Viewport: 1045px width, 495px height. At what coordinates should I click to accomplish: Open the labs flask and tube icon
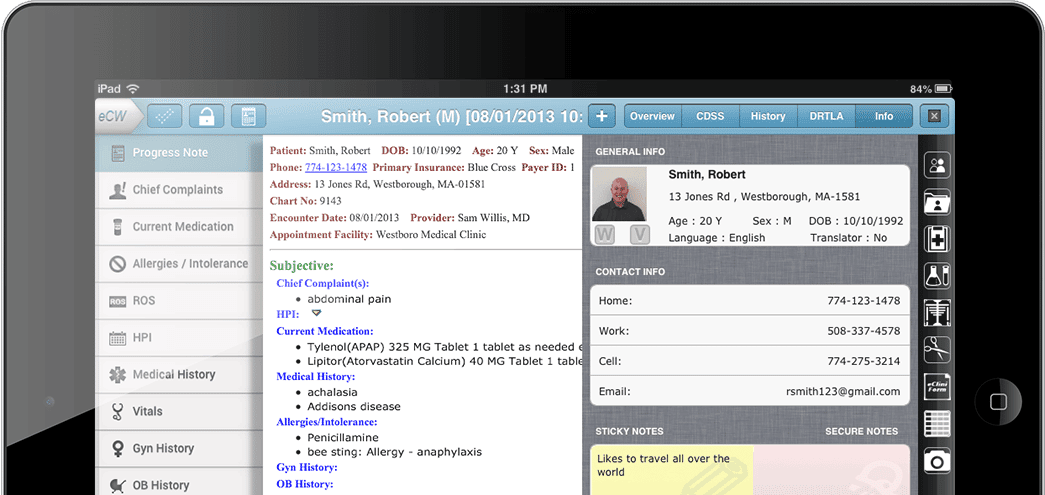tap(937, 276)
